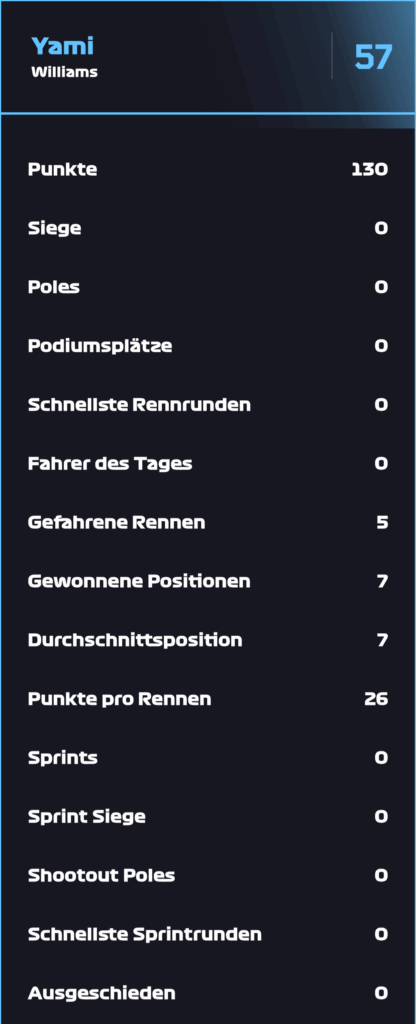The height and width of the screenshot is (1024, 416).
Task: Click the Siege stat label
Action: [x=55, y=229]
